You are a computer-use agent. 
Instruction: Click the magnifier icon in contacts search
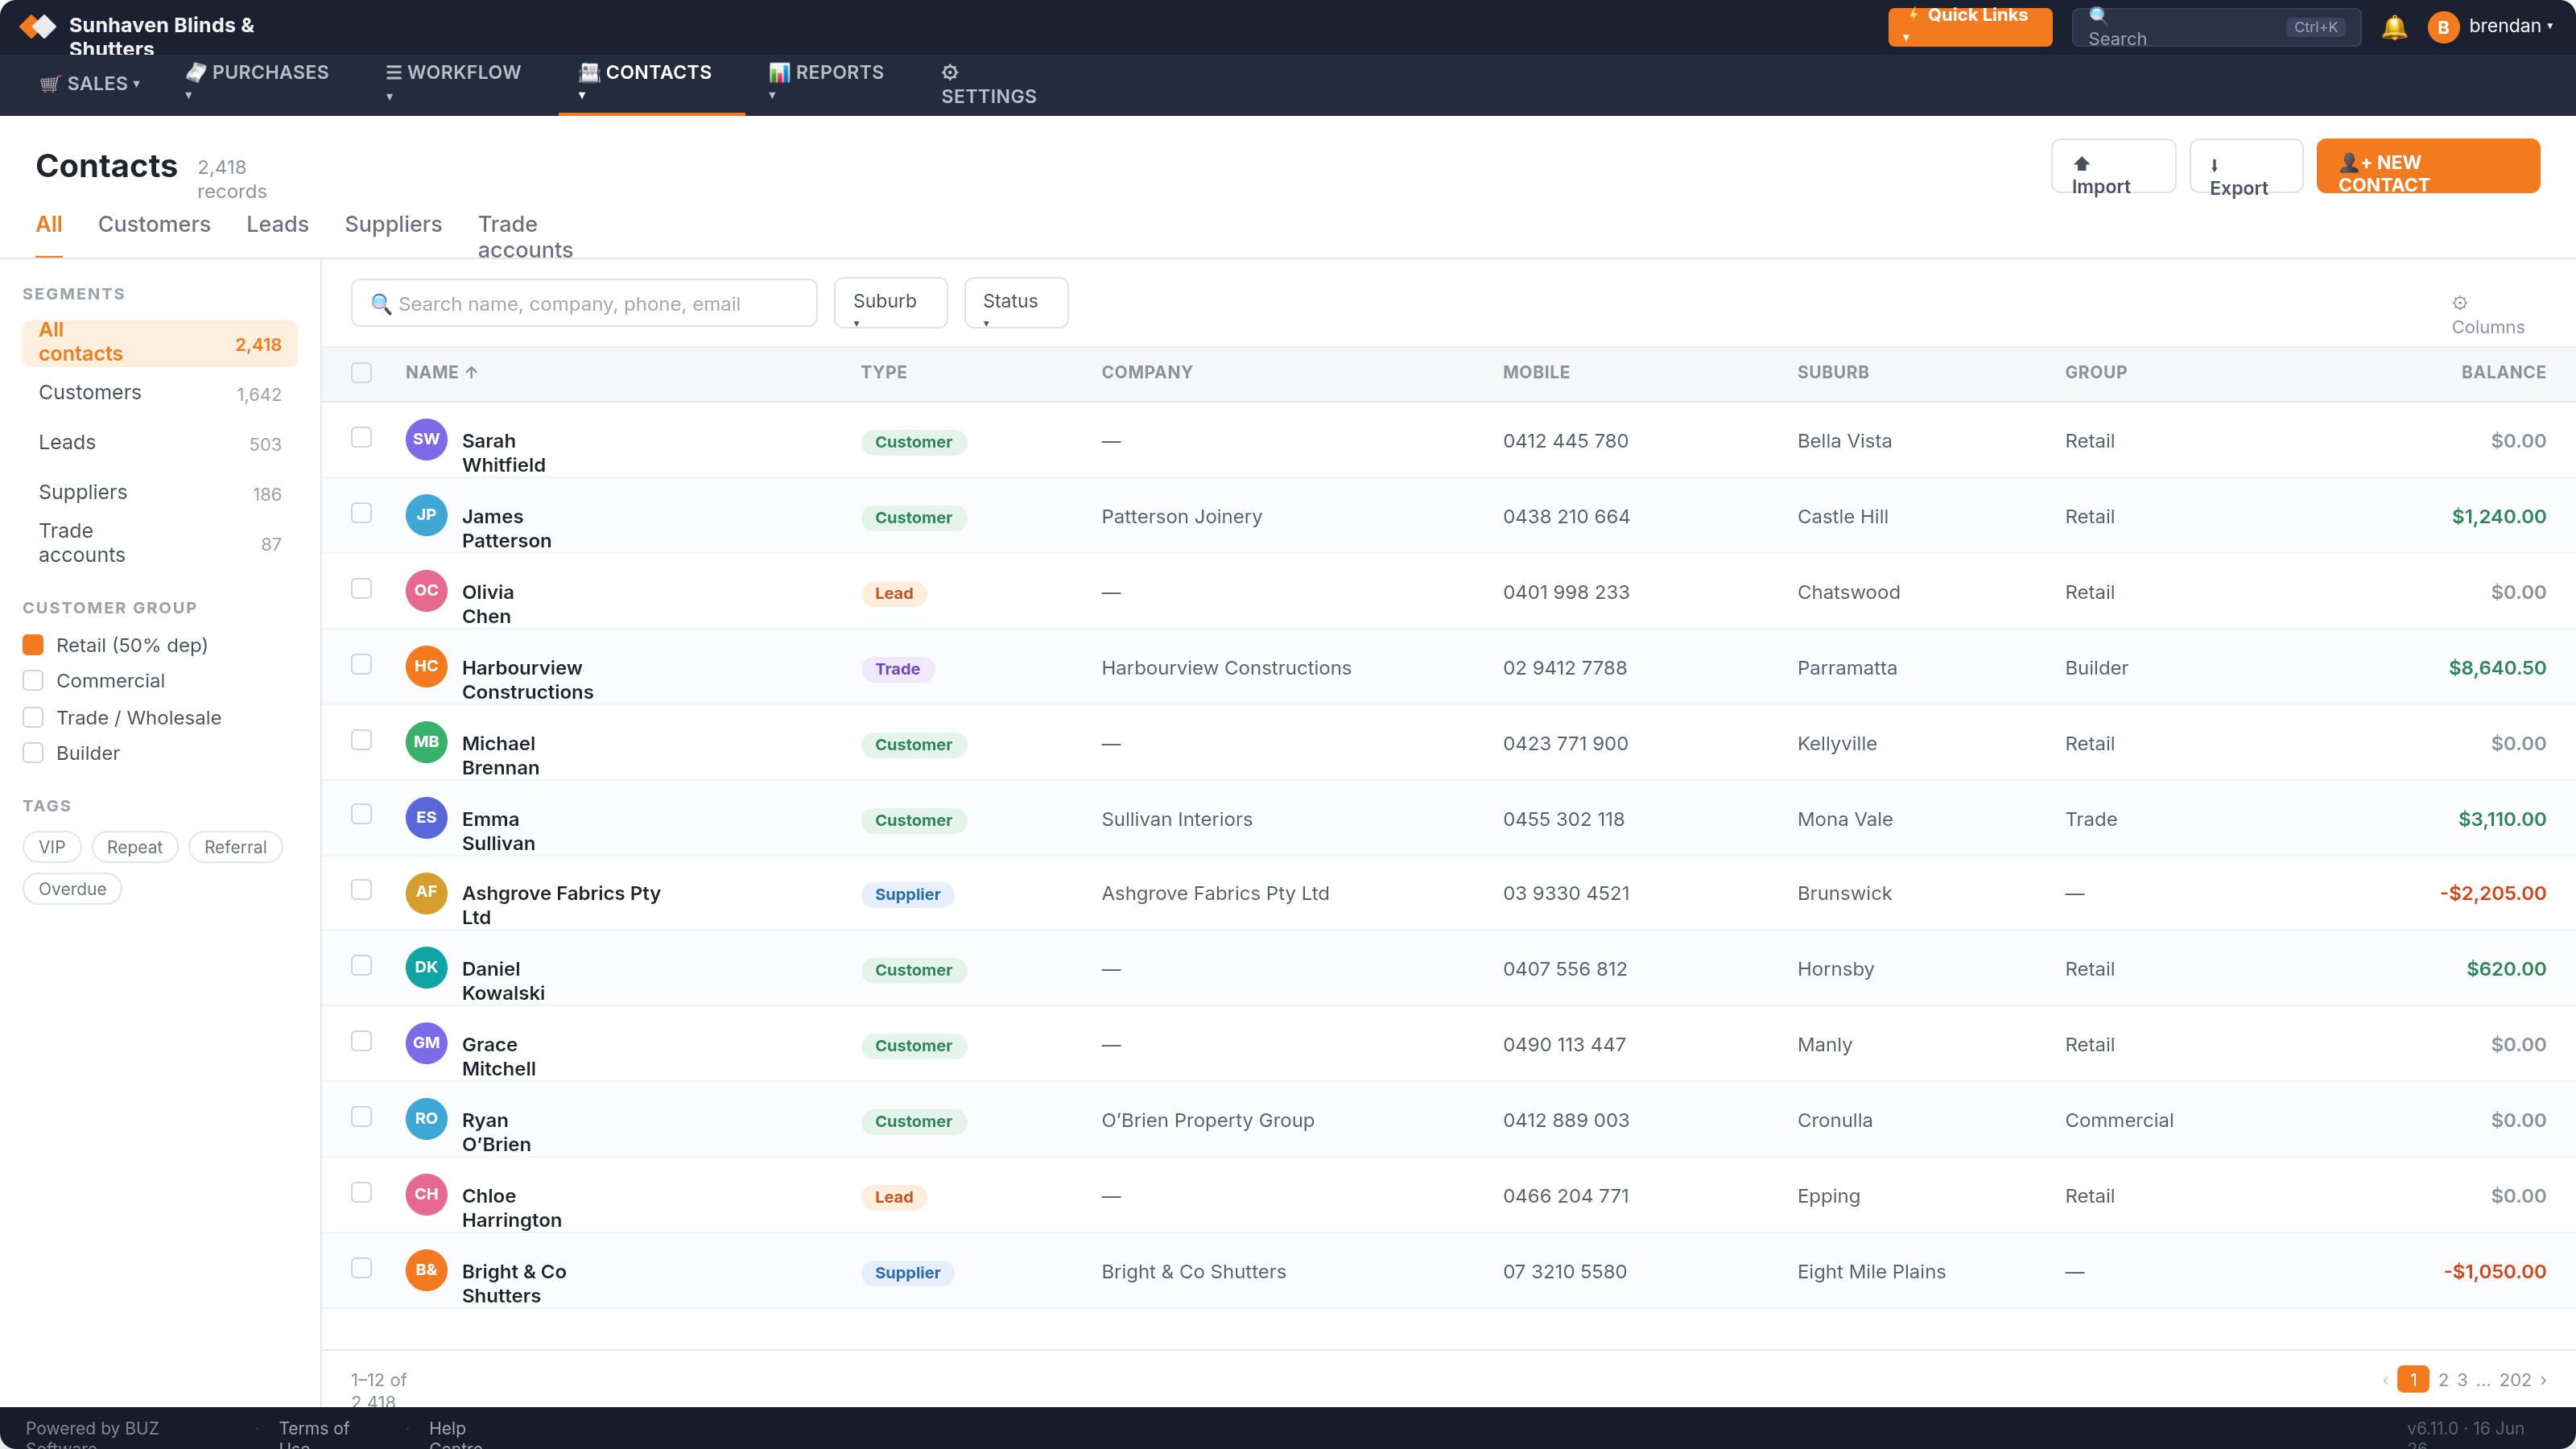(x=381, y=303)
